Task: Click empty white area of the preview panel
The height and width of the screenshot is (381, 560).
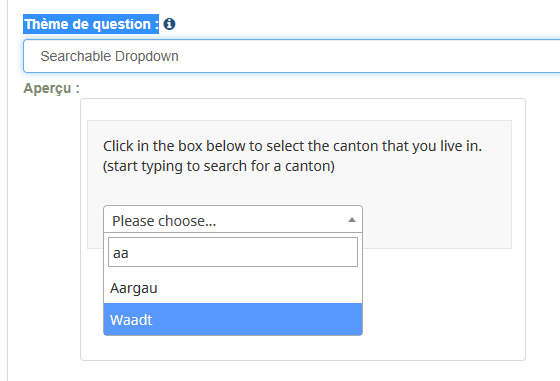Action: click(x=443, y=304)
